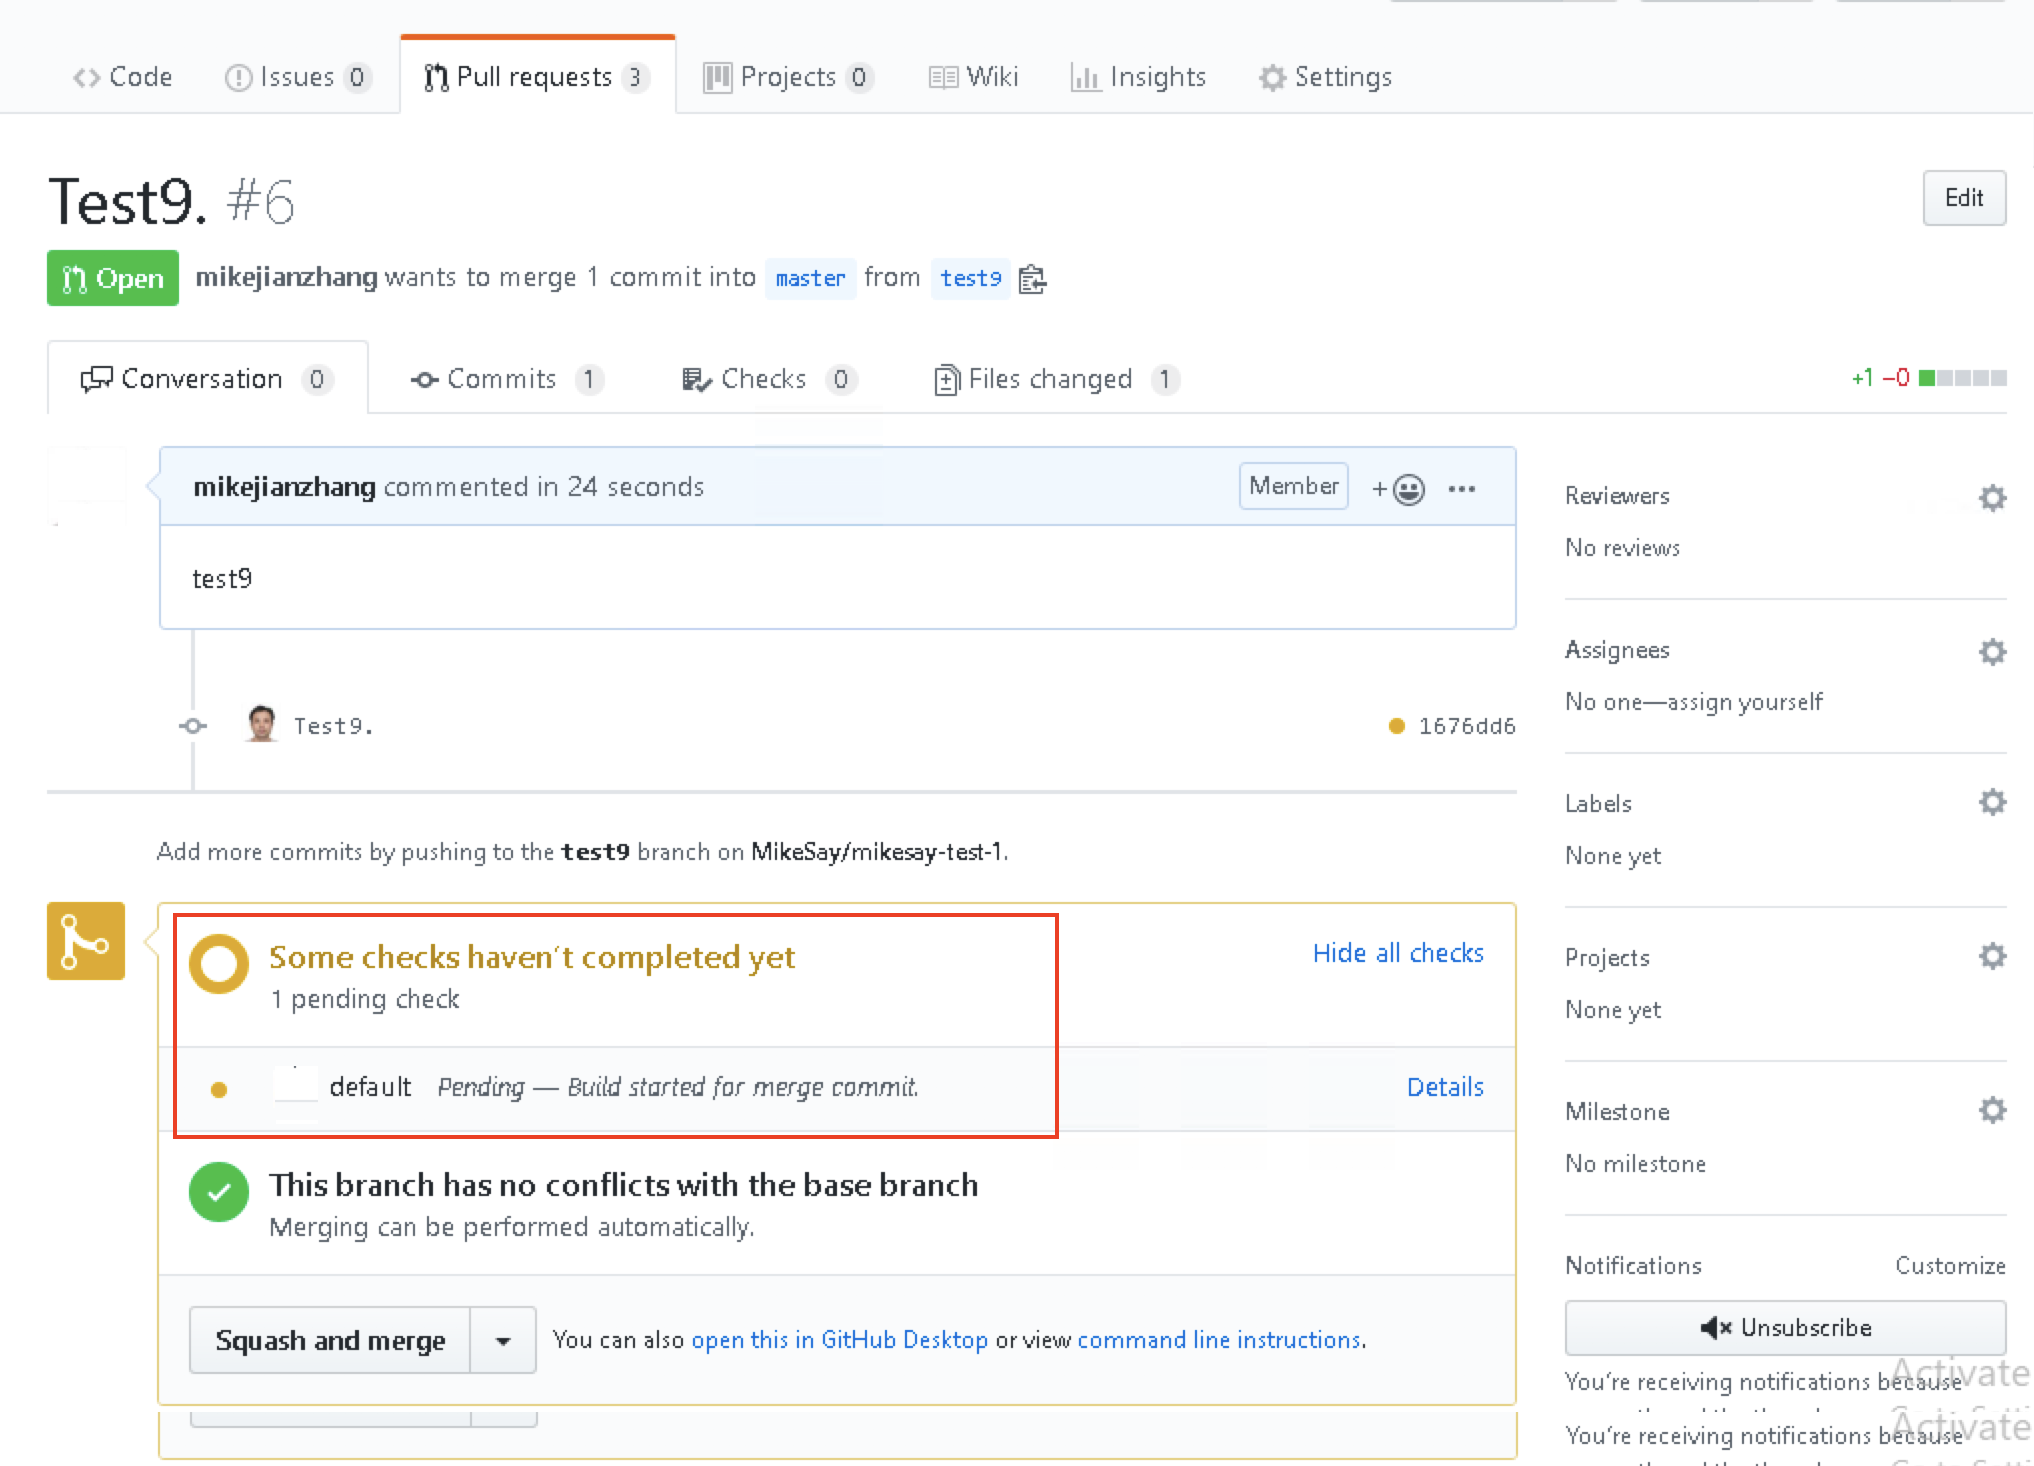Click the diff stat blocks indicator
Viewport: 2034px width, 1466px height.
[x=1962, y=378]
